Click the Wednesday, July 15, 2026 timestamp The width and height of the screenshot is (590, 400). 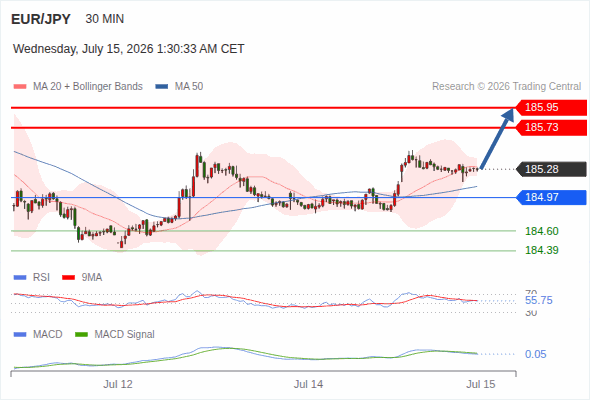(129, 49)
